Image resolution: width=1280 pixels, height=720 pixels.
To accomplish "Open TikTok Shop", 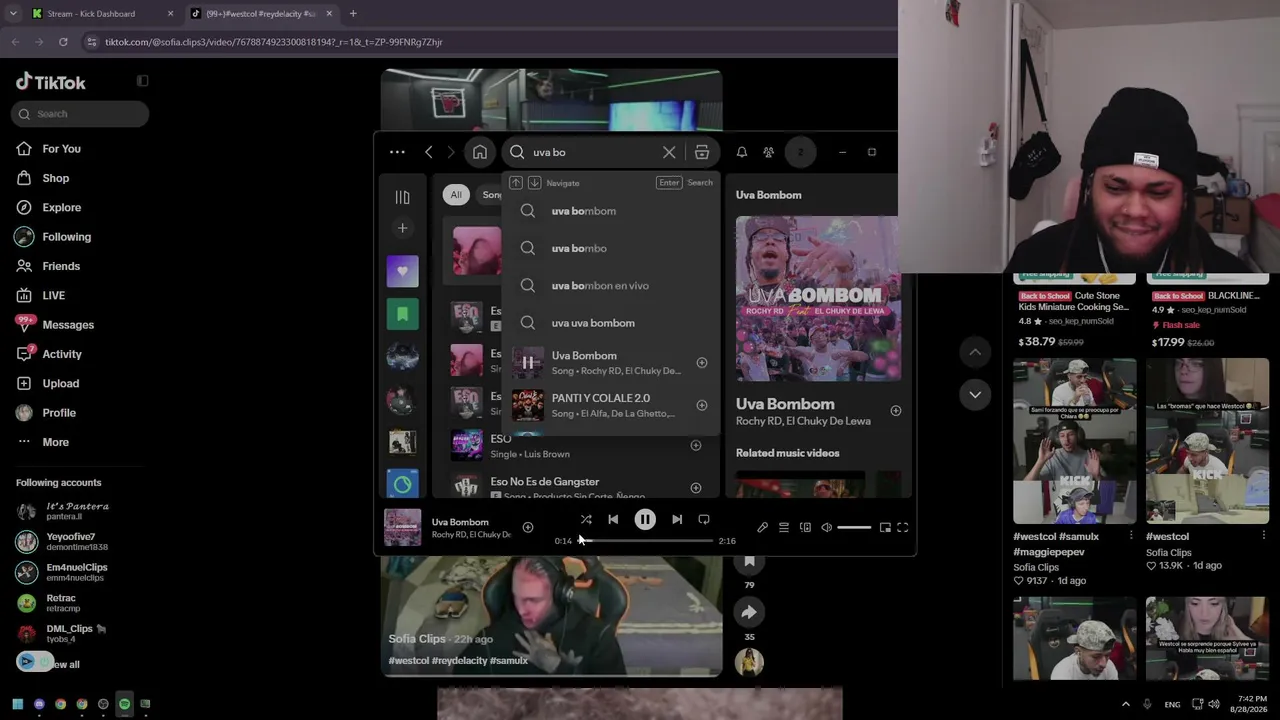I will tap(55, 178).
